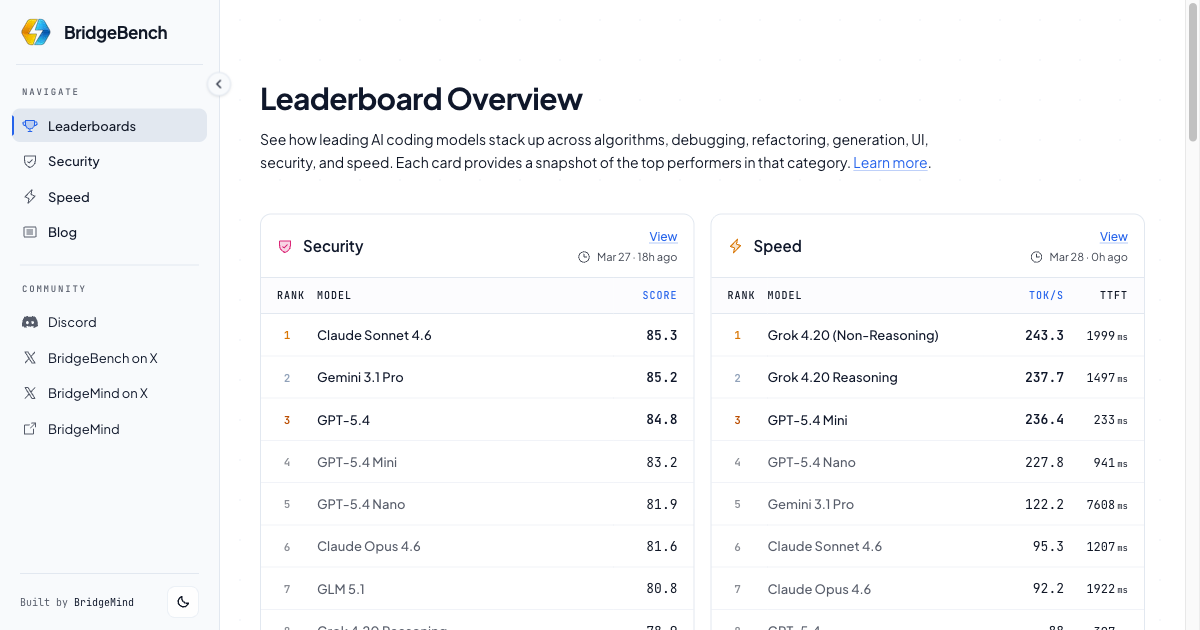Click the Security shield icon in sidebar
1200x630 pixels.
click(30, 161)
